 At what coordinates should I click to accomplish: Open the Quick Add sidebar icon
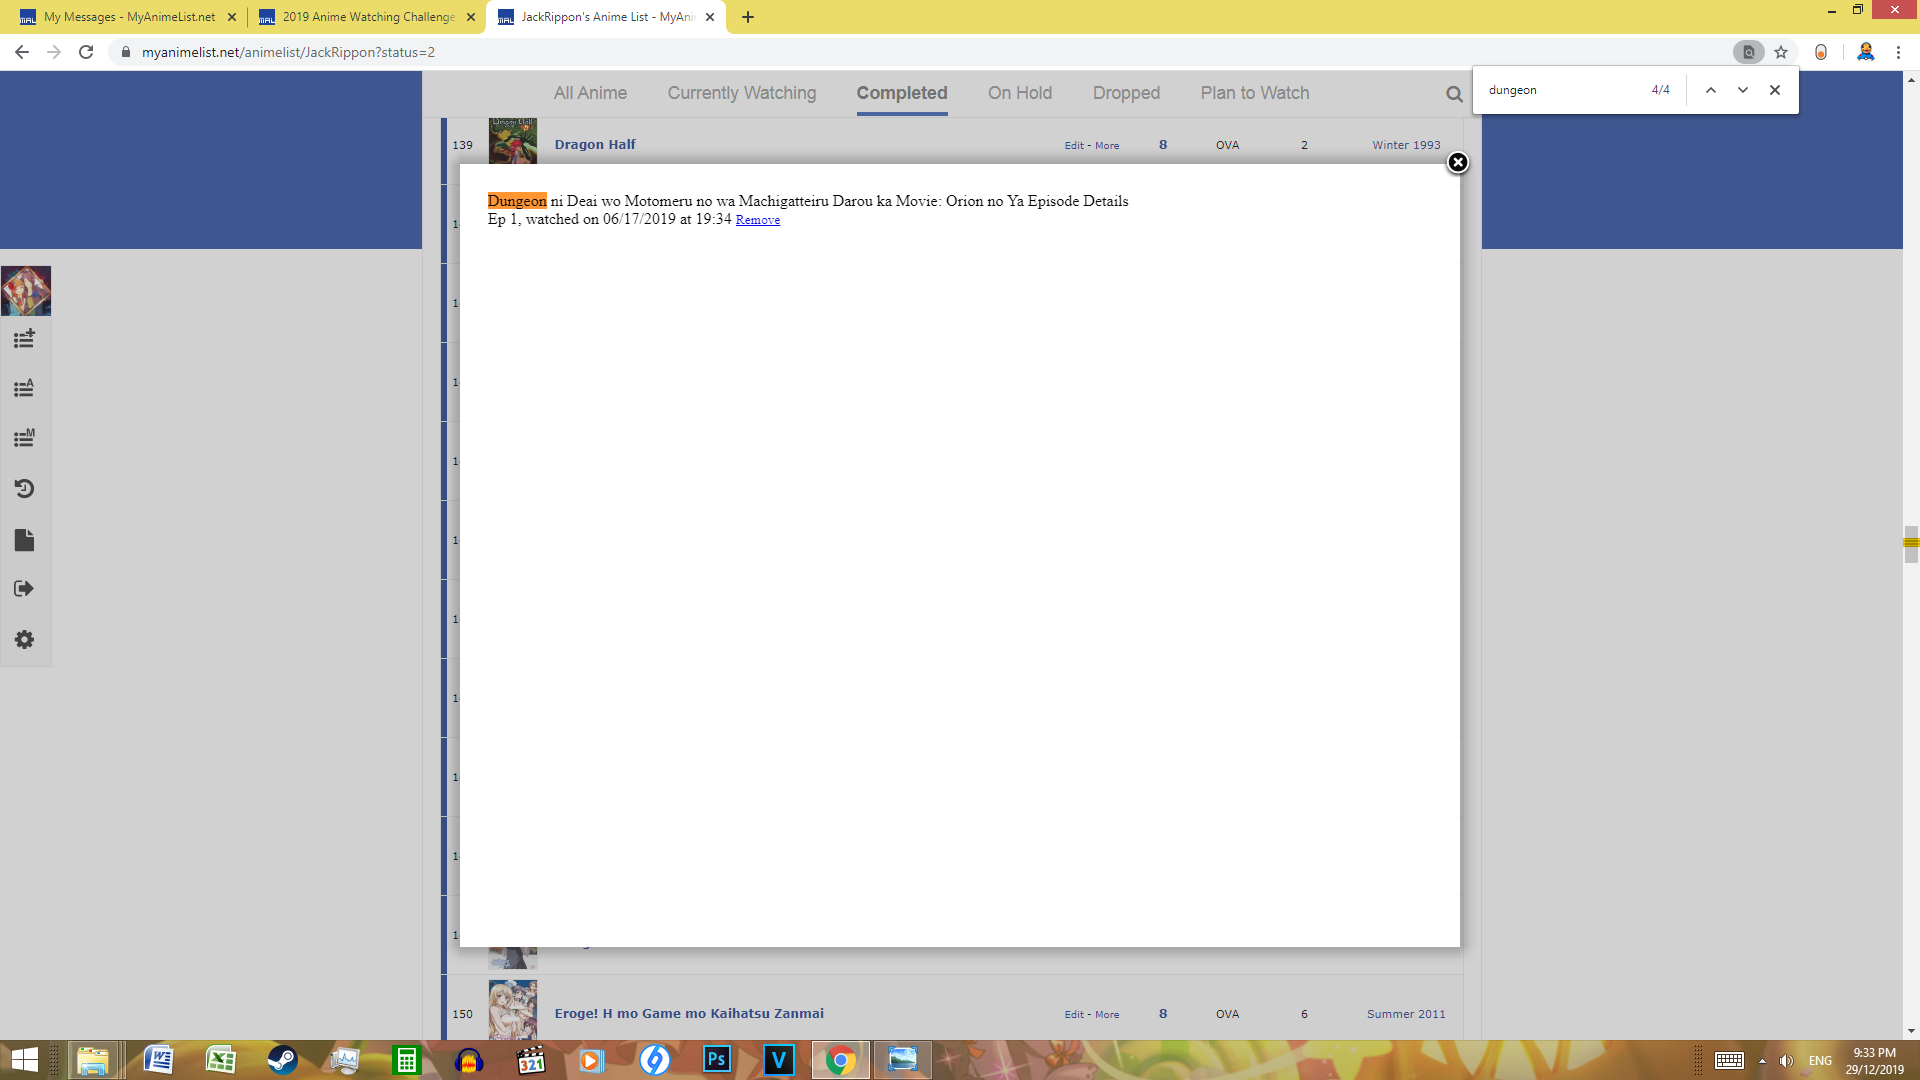point(24,339)
